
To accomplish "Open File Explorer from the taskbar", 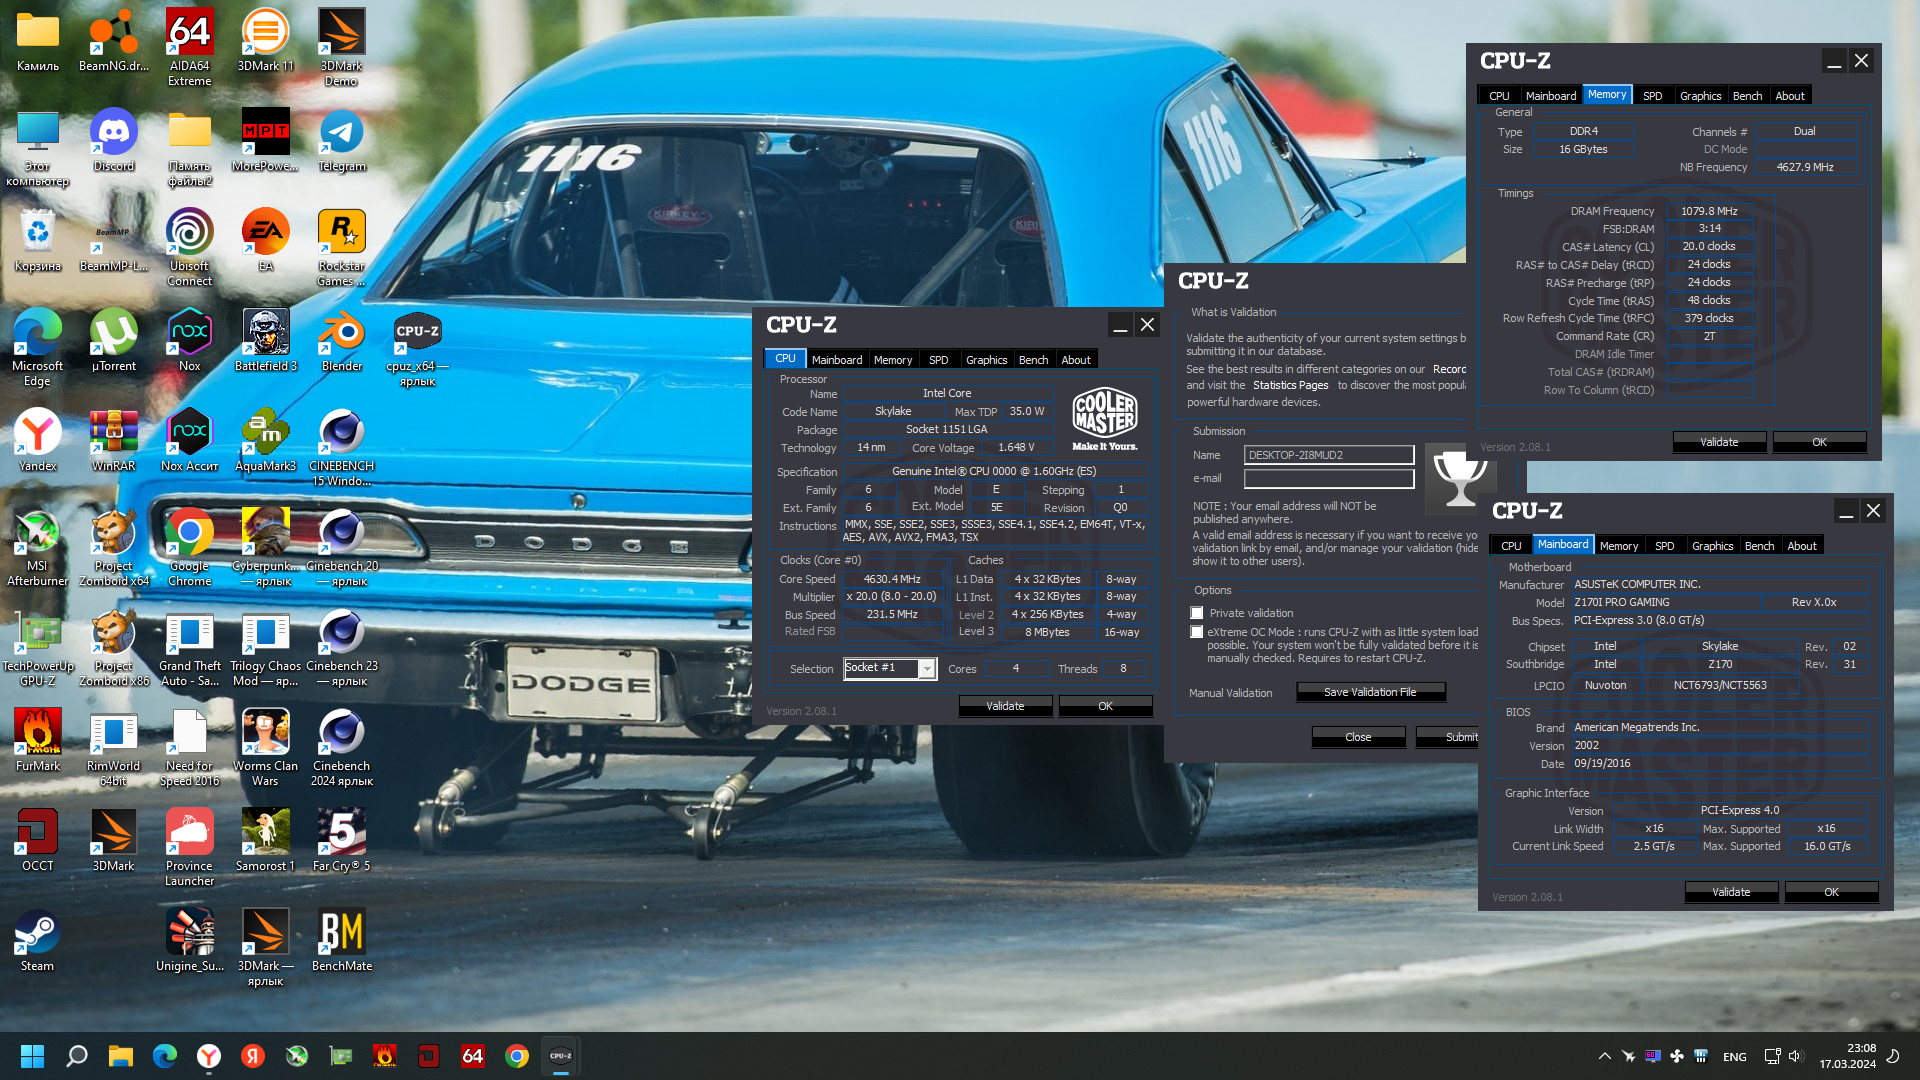I will [120, 1056].
